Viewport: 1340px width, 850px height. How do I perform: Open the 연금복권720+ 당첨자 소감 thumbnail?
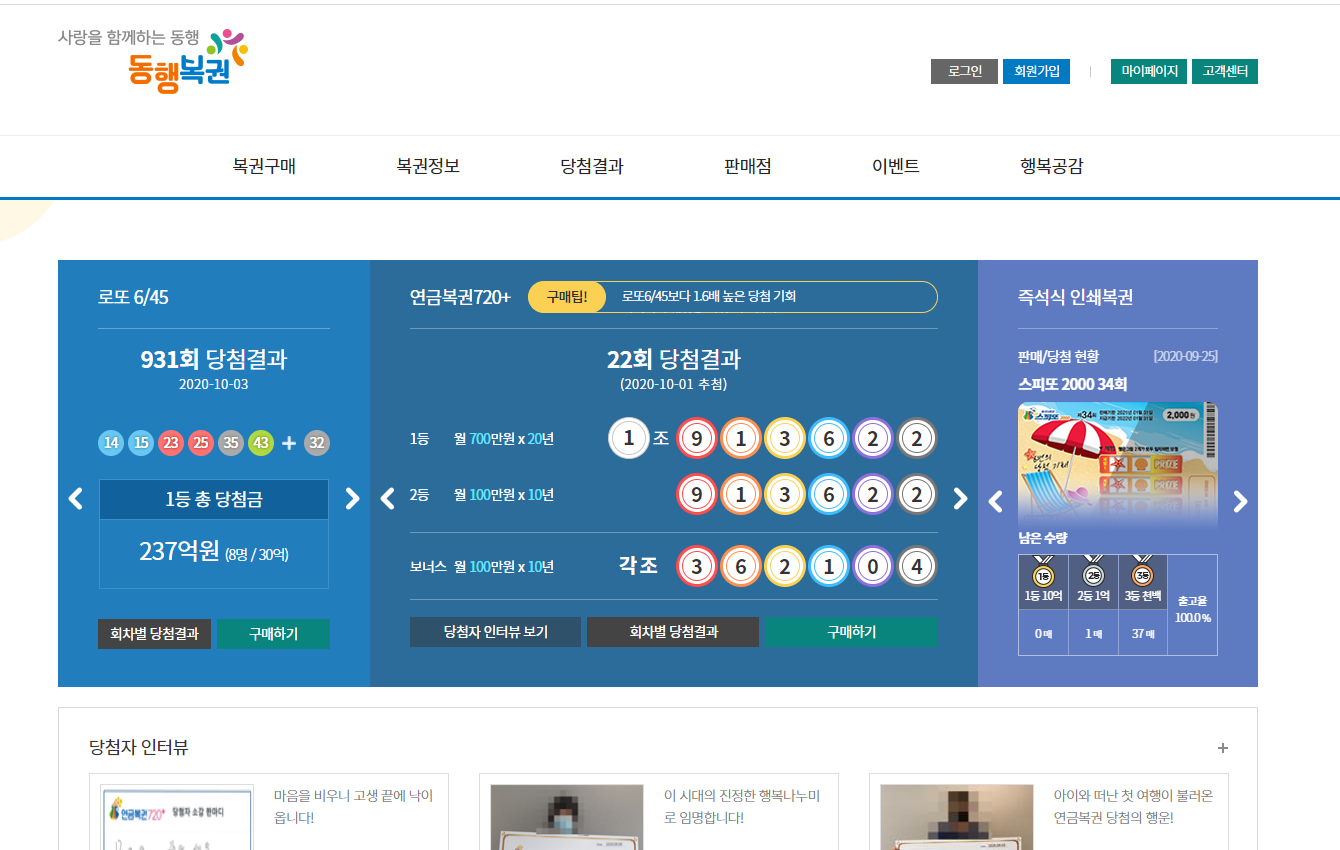(177, 817)
